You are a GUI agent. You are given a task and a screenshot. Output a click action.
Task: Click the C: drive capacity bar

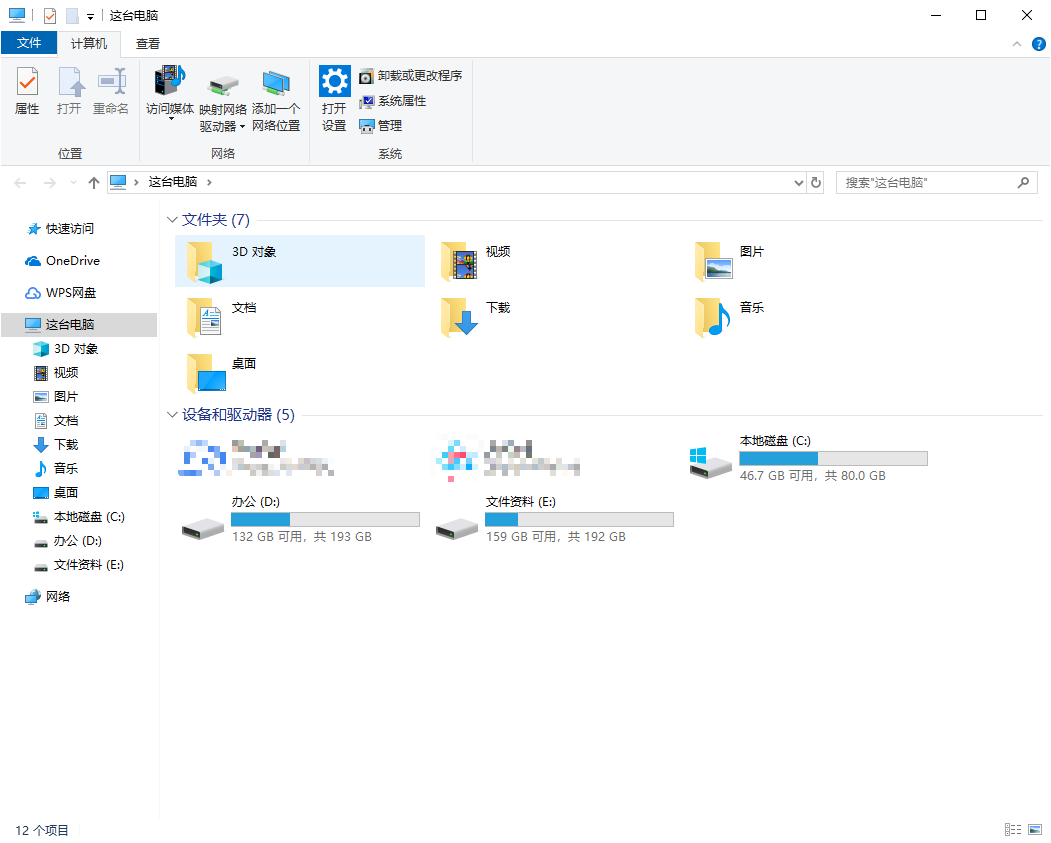point(833,458)
